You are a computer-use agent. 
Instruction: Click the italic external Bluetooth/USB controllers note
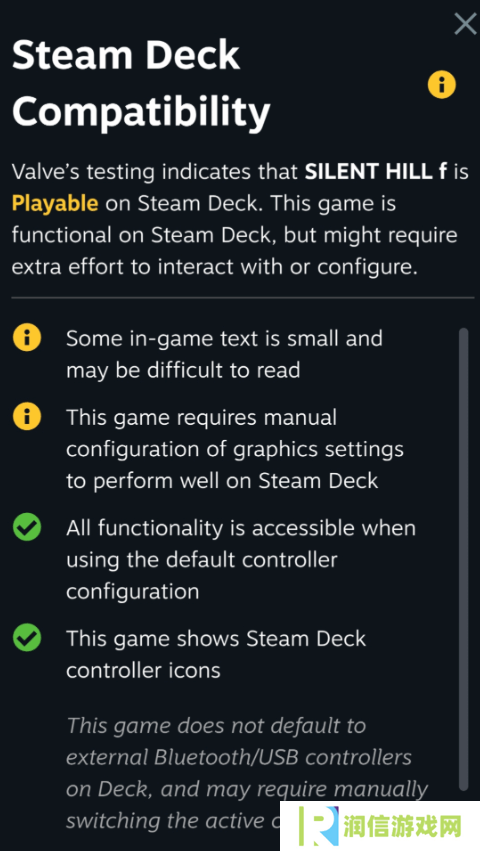pos(247,773)
